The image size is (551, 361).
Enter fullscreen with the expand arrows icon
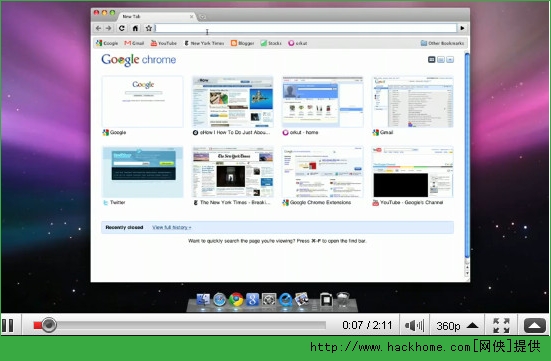[x=501, y=325]
